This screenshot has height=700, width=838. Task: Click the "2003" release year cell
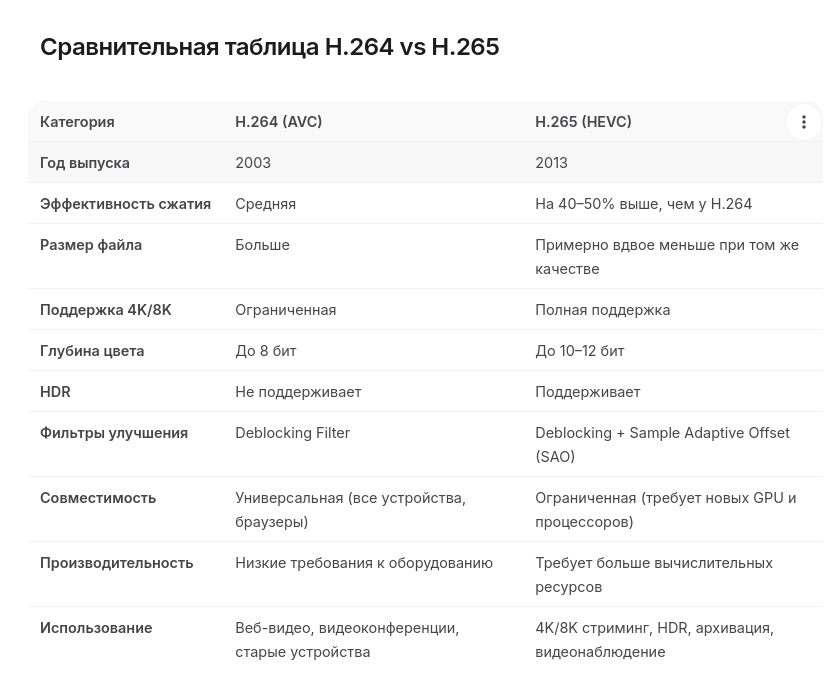point(253,163)
